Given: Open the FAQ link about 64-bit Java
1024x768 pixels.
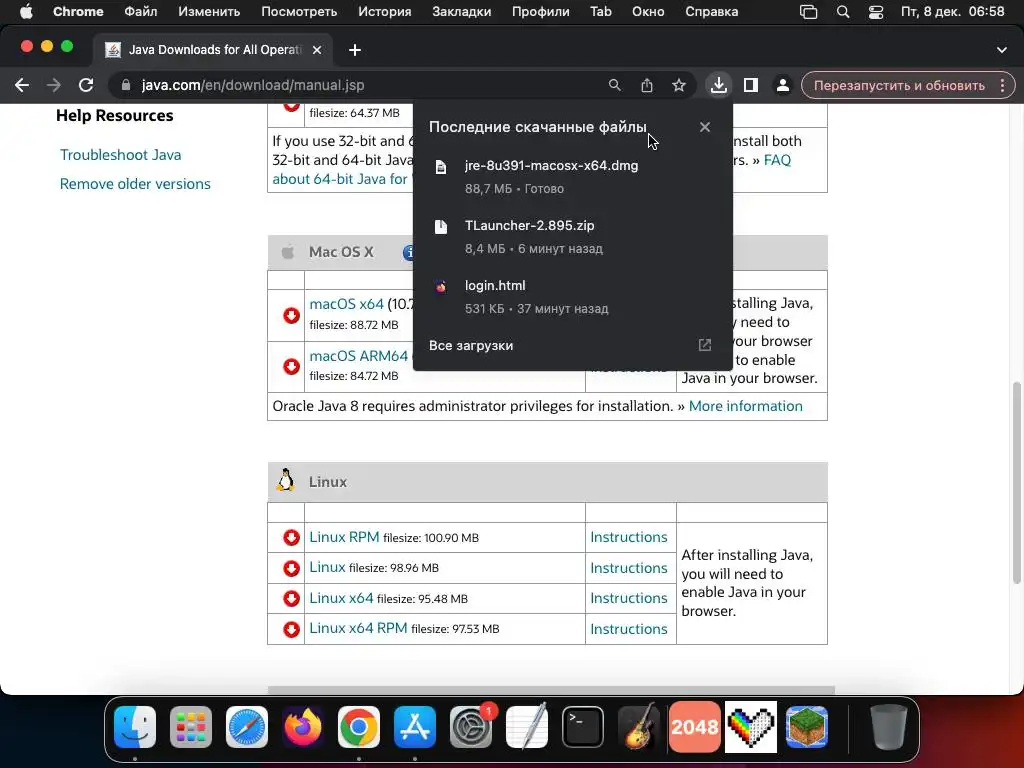Looking at the screenshot, I should point(777,160).
